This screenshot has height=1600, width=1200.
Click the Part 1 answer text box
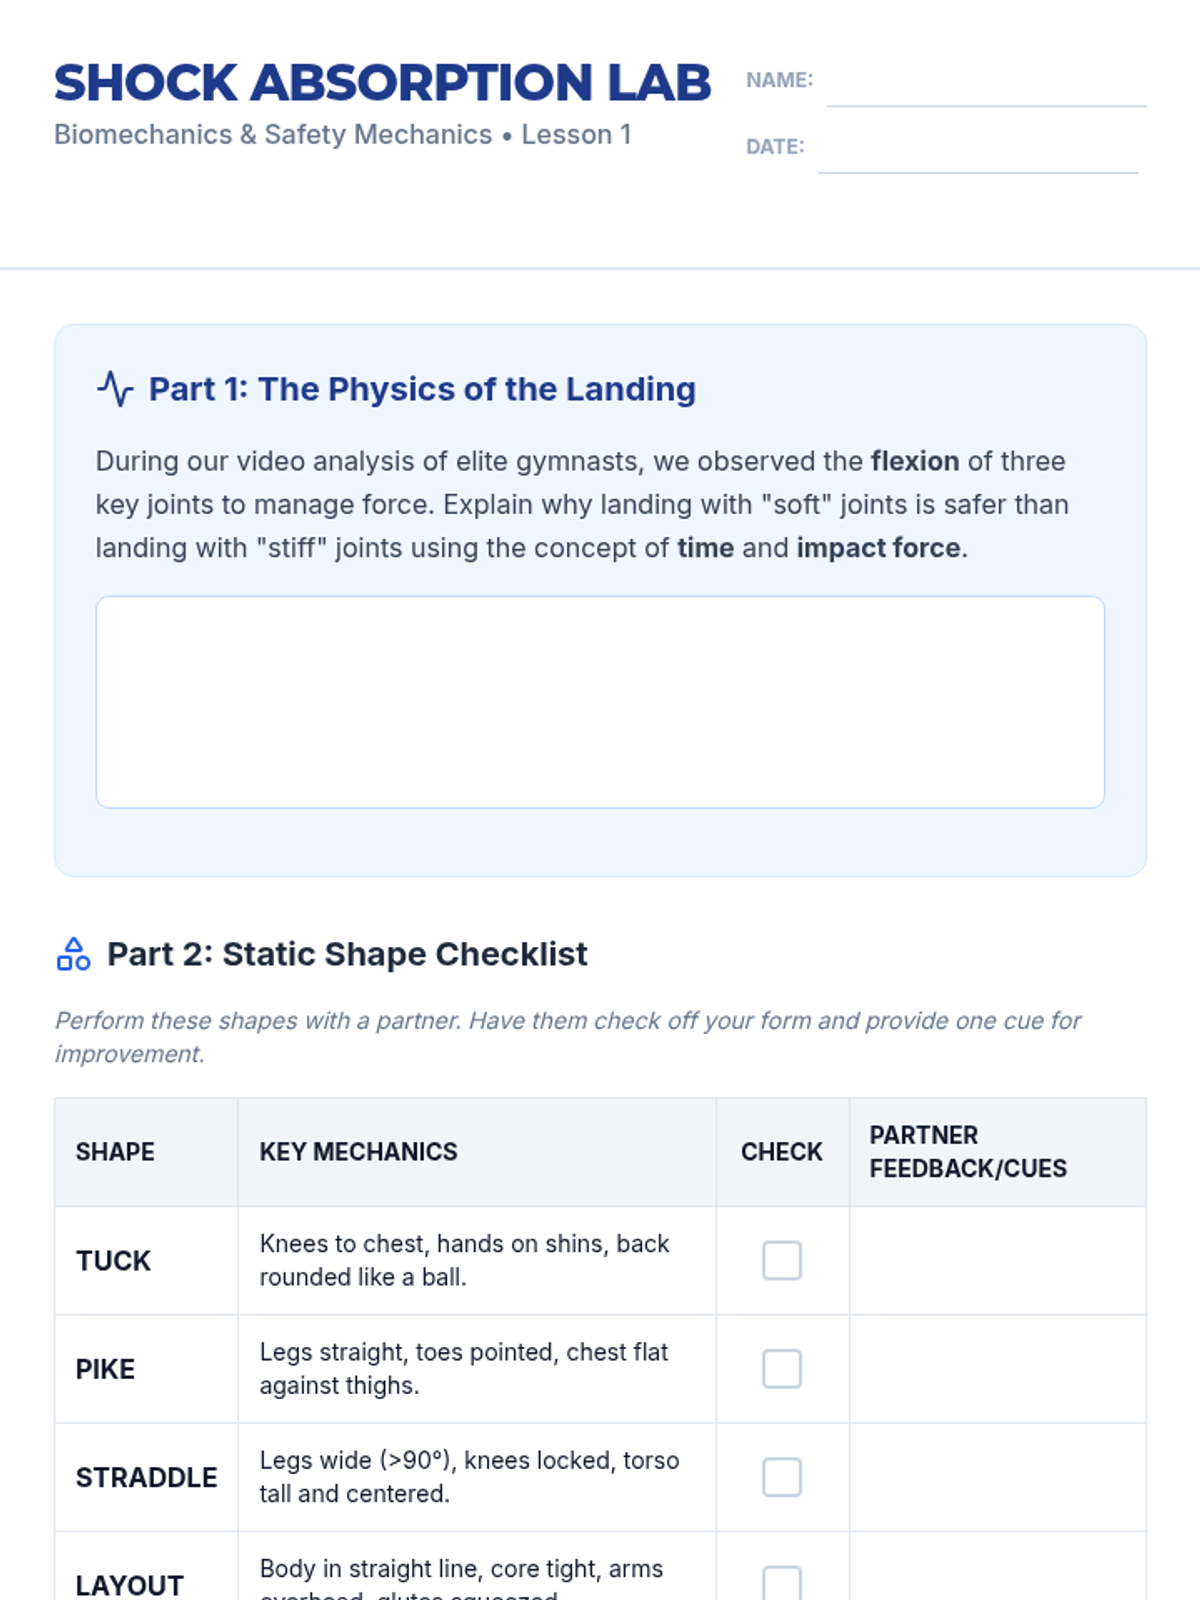(600, 702)
